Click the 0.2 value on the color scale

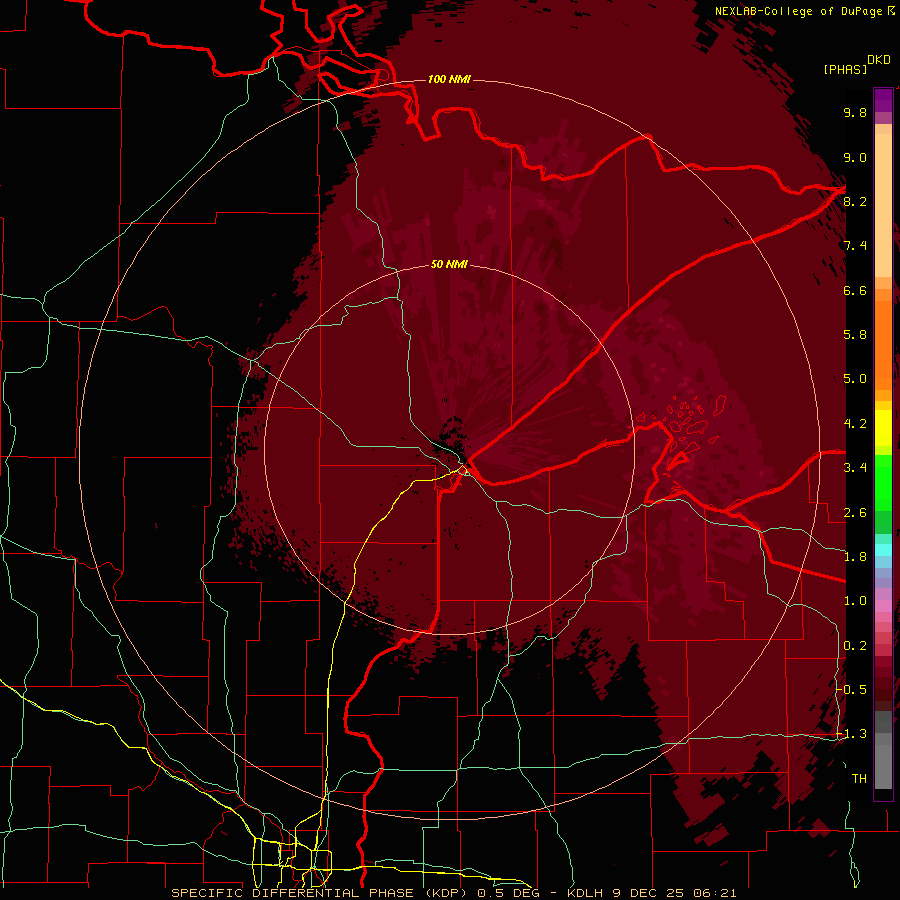(x=855, y=646)
